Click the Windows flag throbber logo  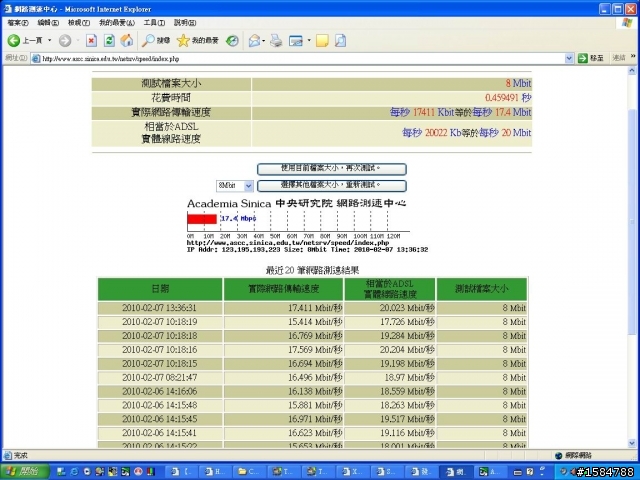(x=627, y=23)
